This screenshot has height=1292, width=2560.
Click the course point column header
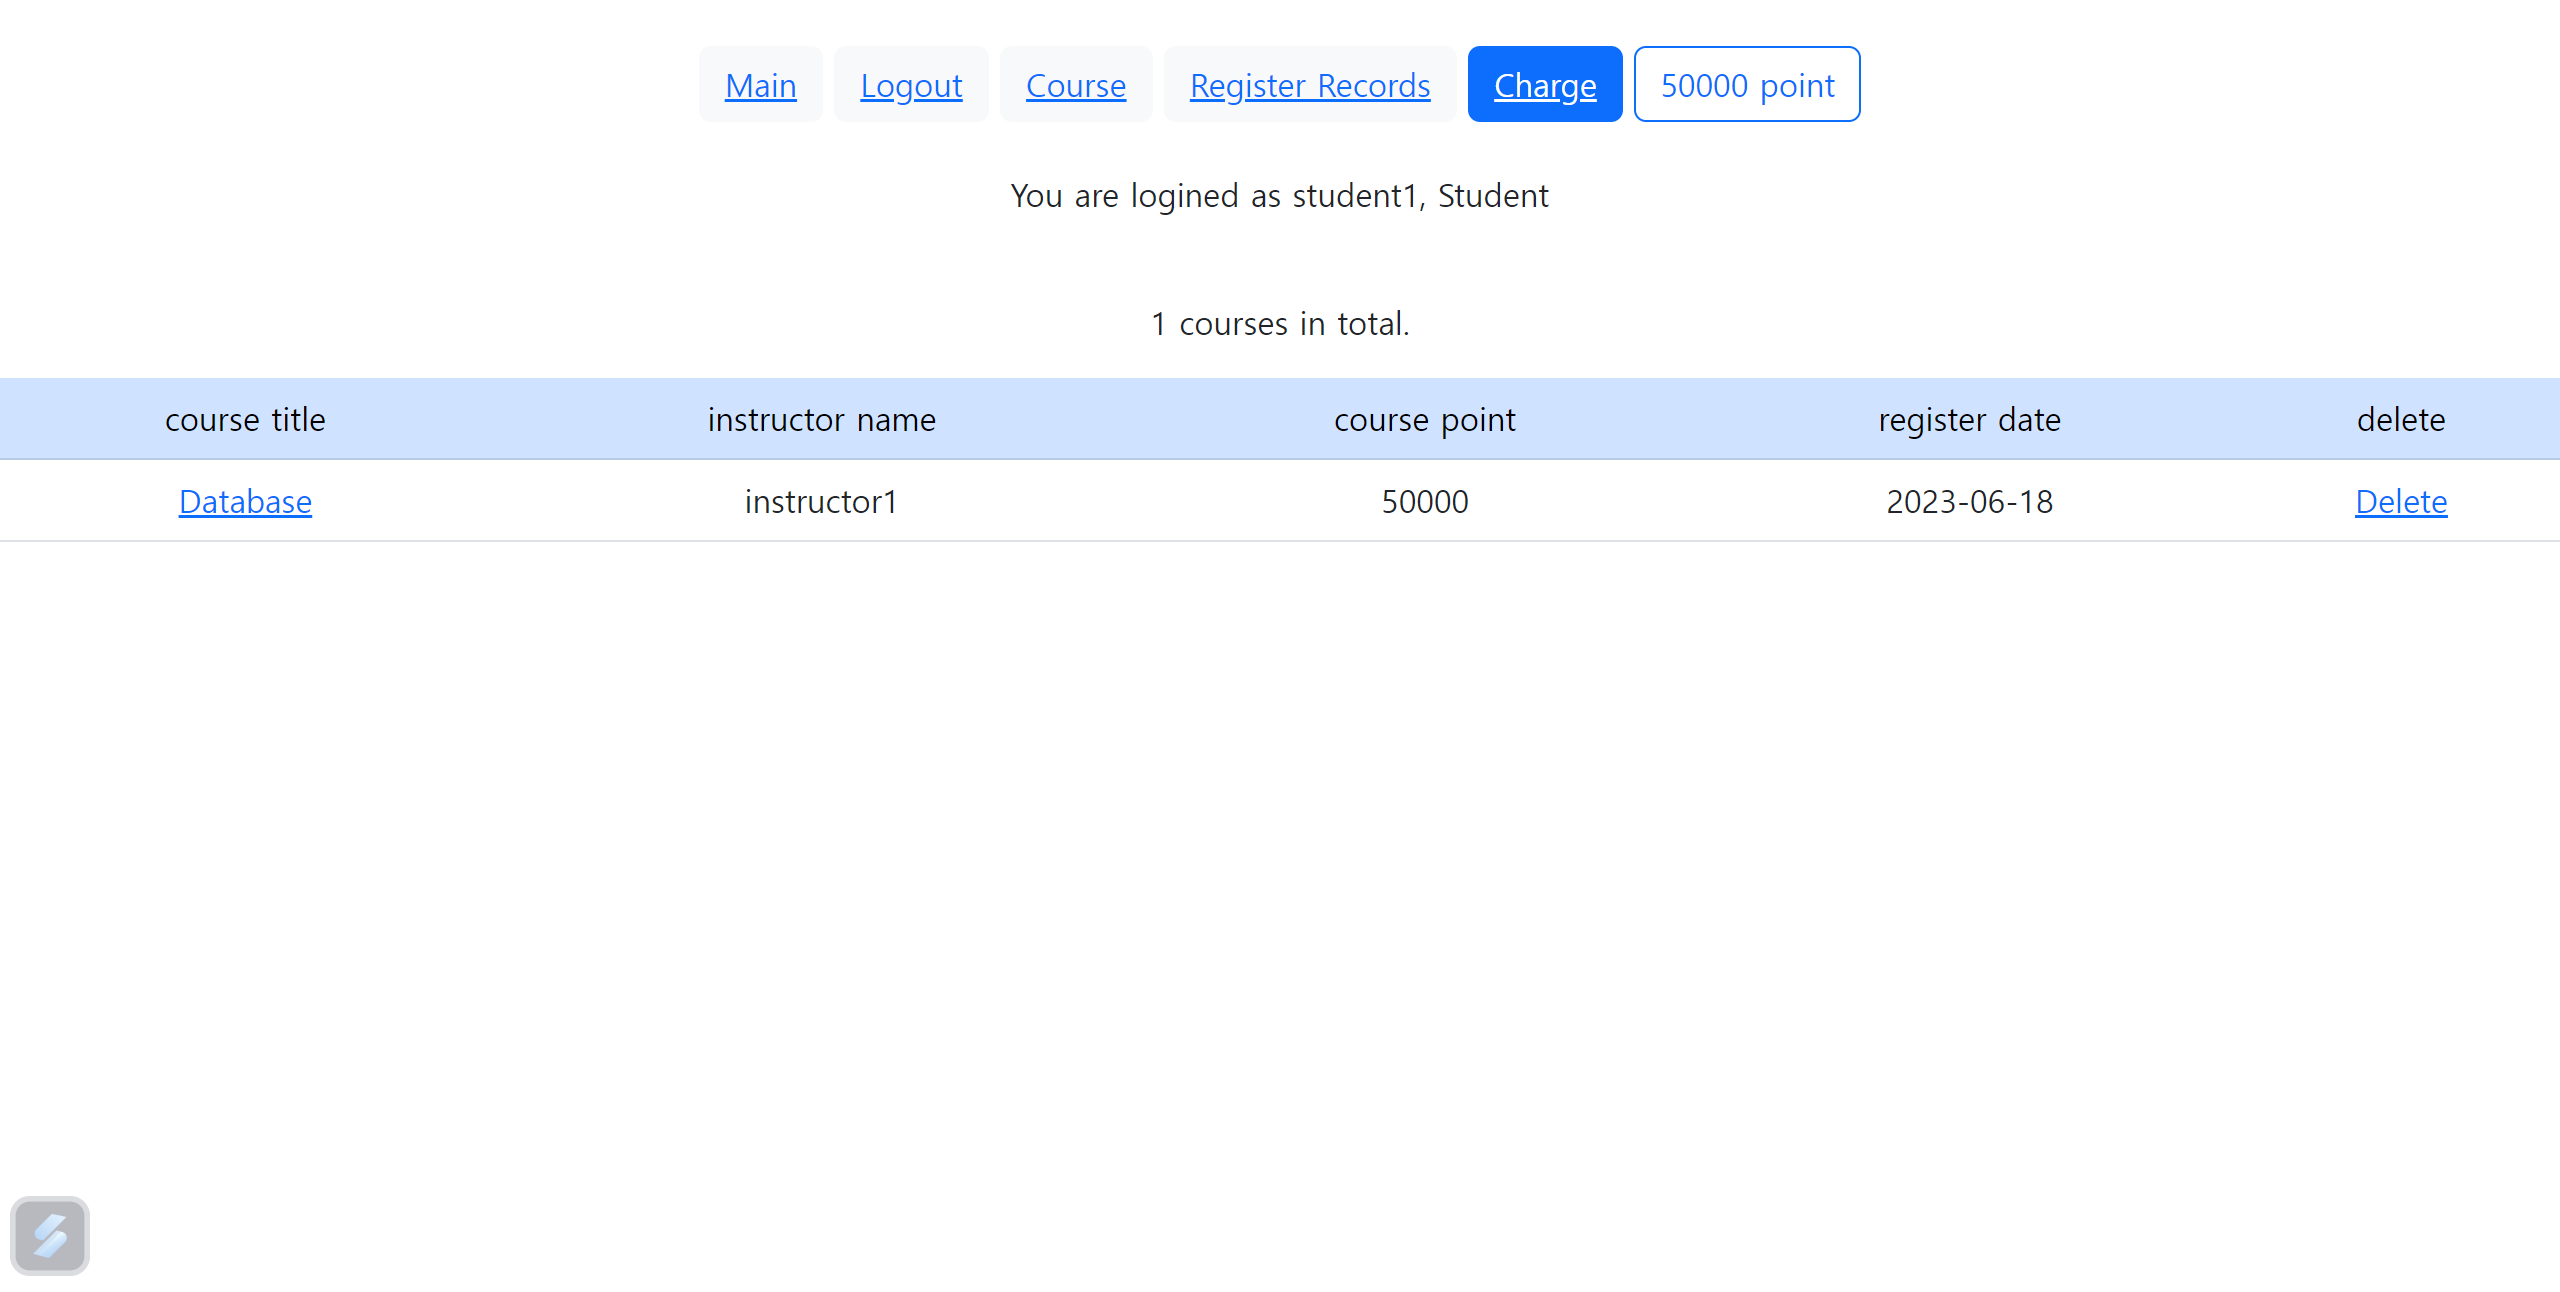tap(1424, 420)
